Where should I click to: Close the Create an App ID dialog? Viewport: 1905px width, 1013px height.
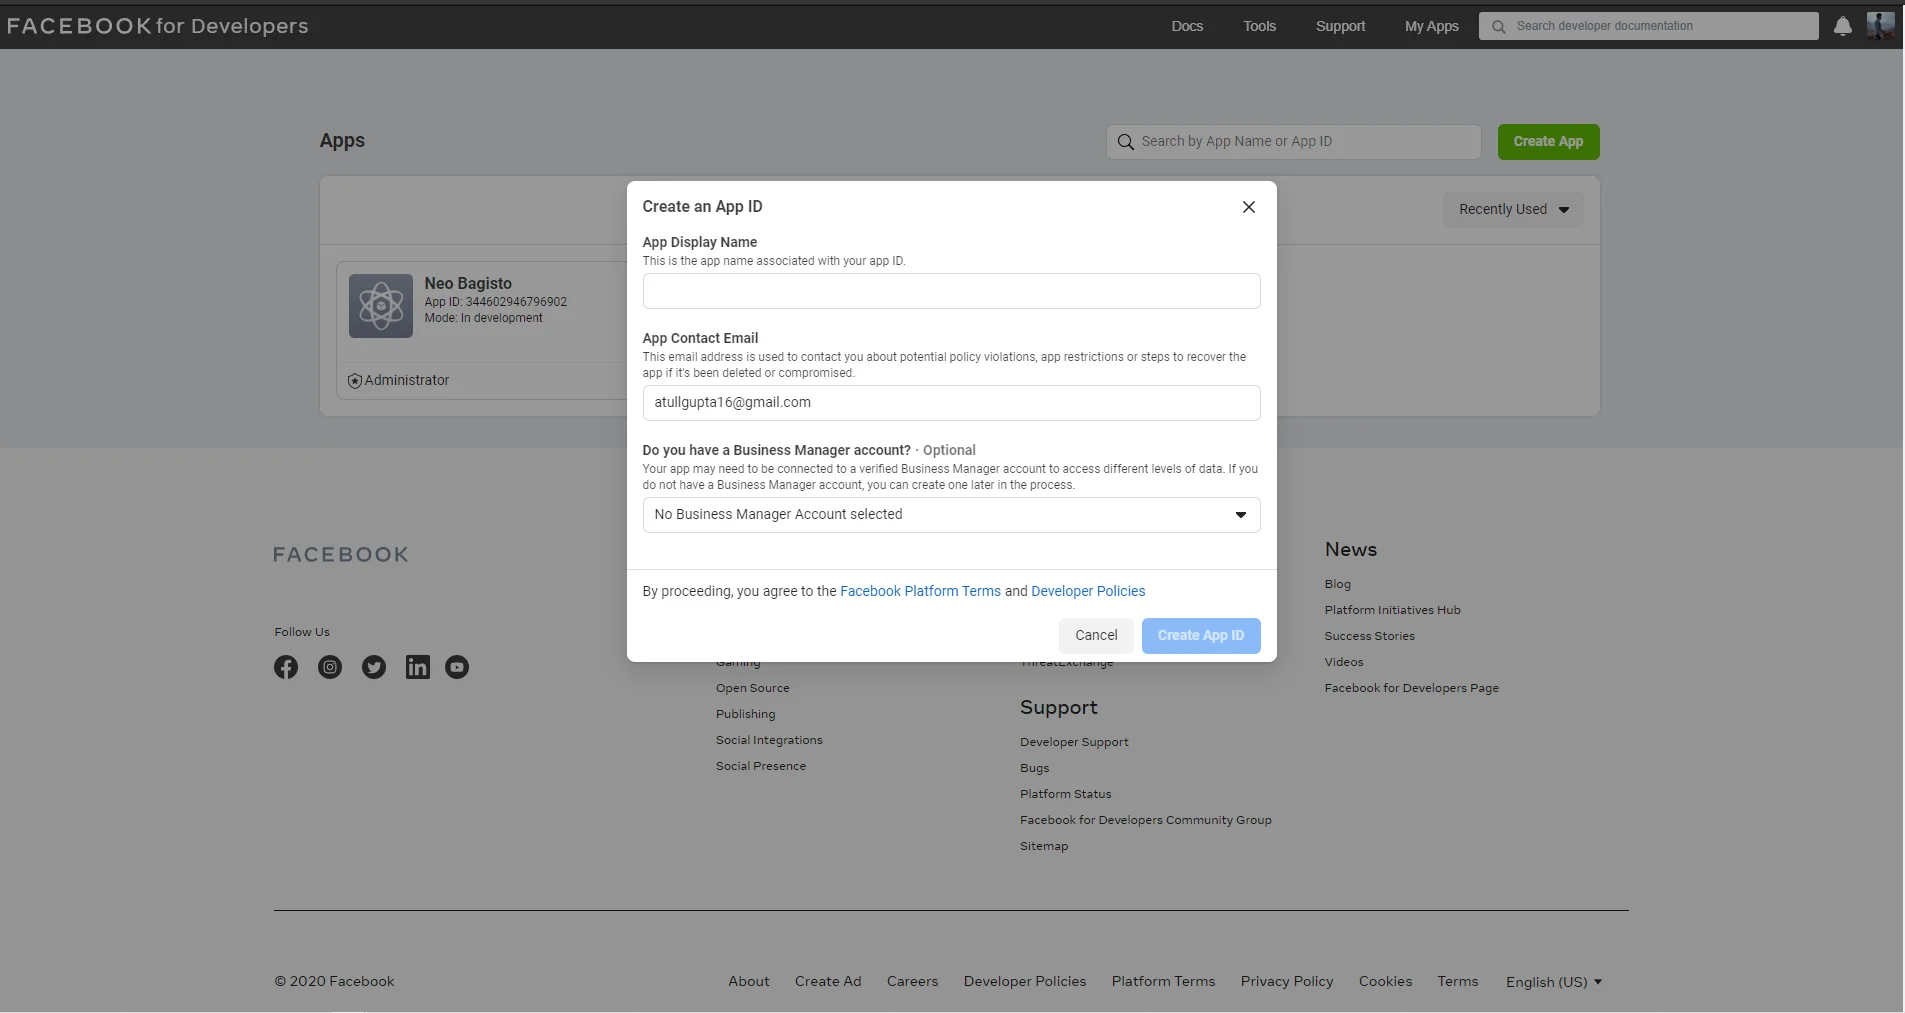[1248, 207]
